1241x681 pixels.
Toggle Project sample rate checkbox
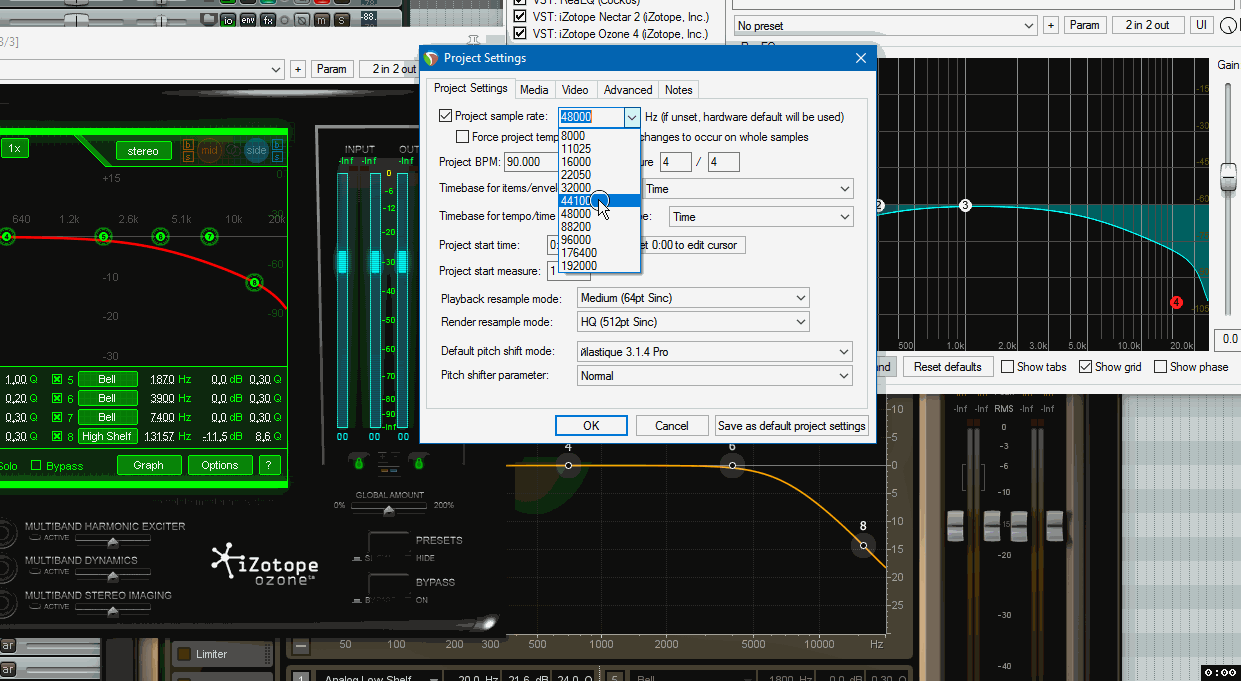tap(446, 117)
